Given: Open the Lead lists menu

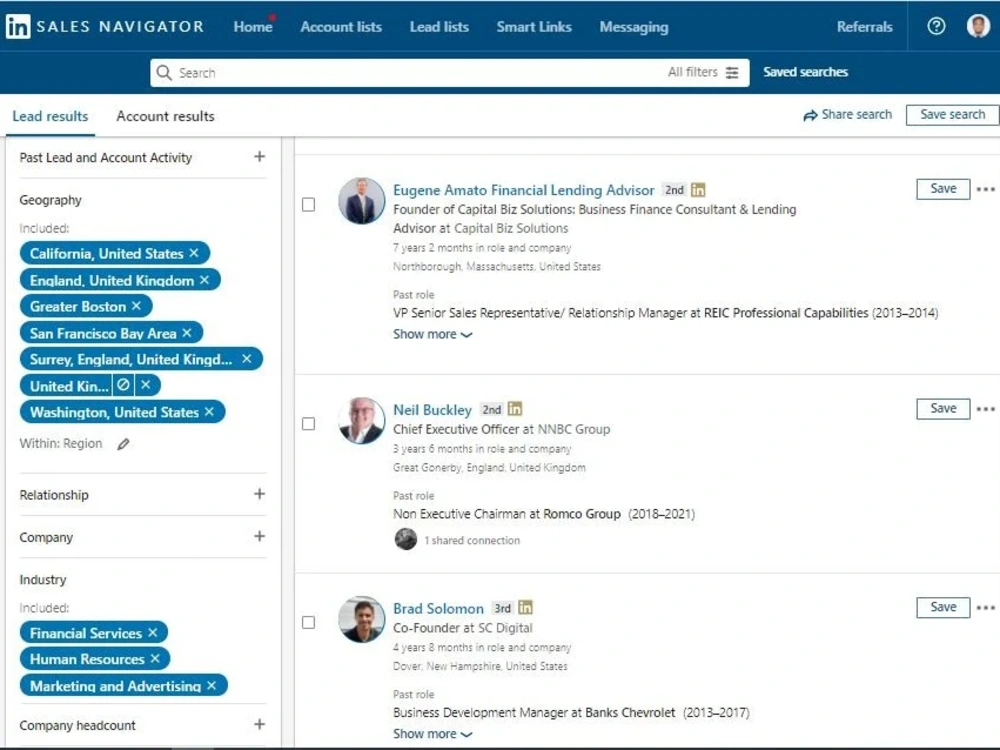Looking at the screenshot, I should [x=439, y=27].
